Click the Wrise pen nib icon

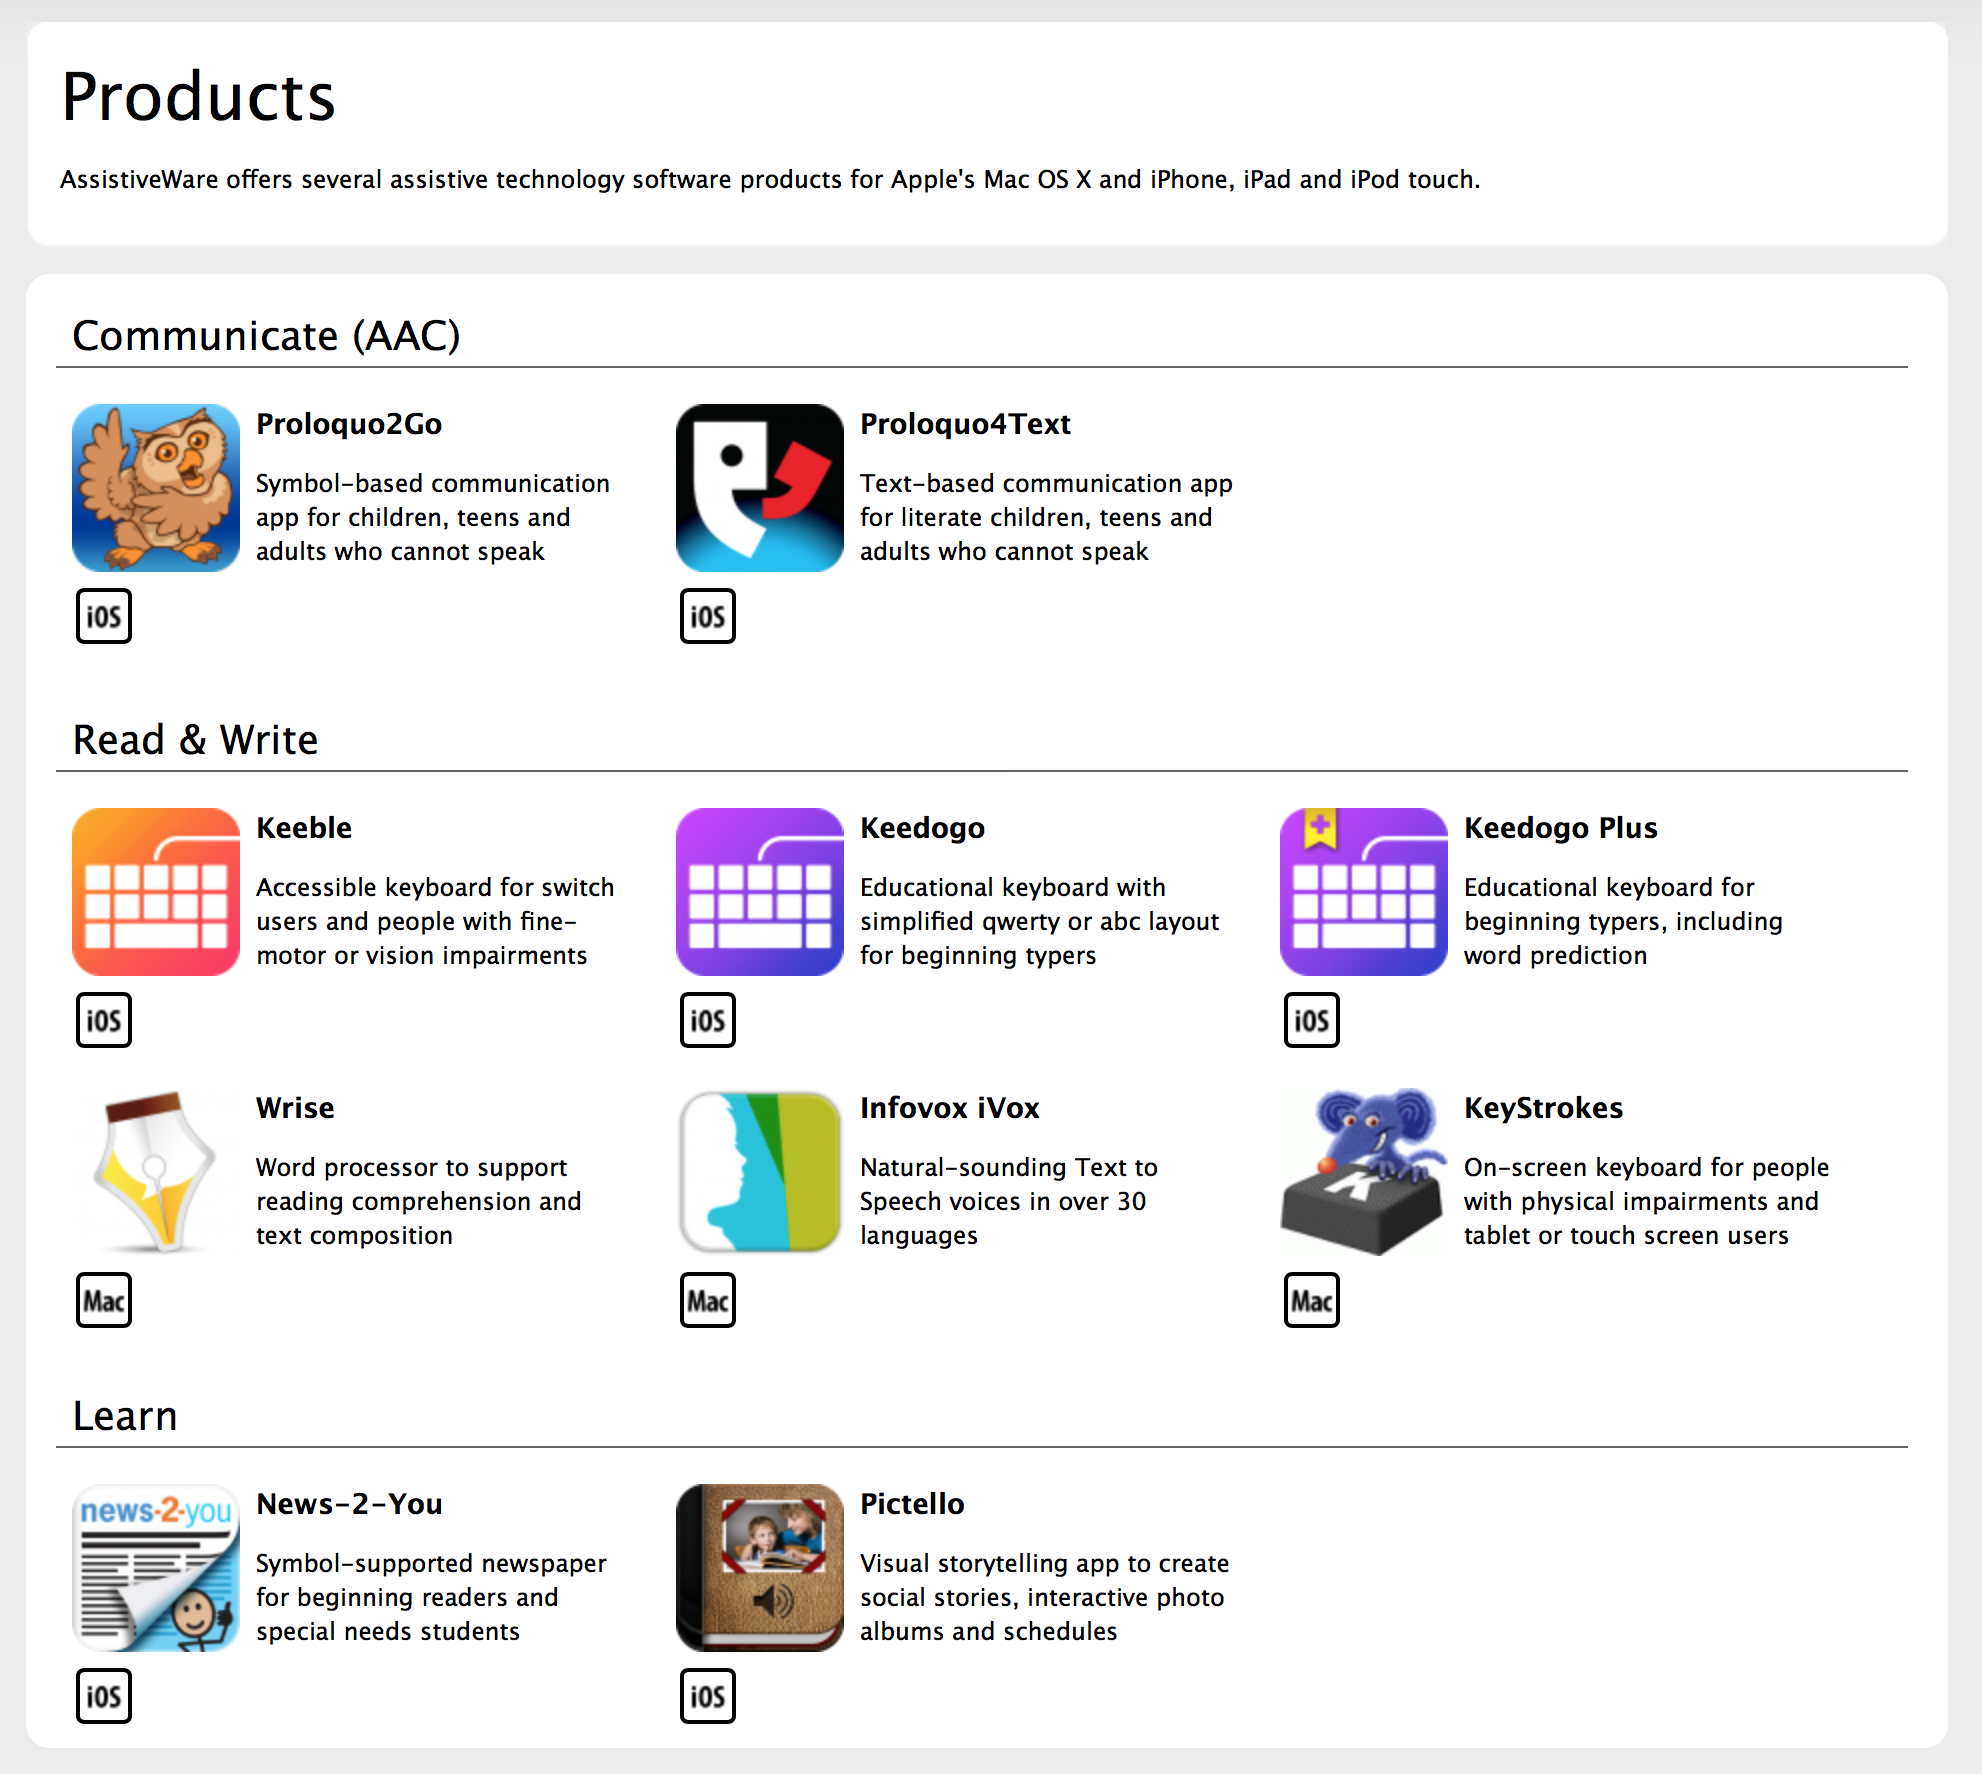click(x=156, y=1172)
